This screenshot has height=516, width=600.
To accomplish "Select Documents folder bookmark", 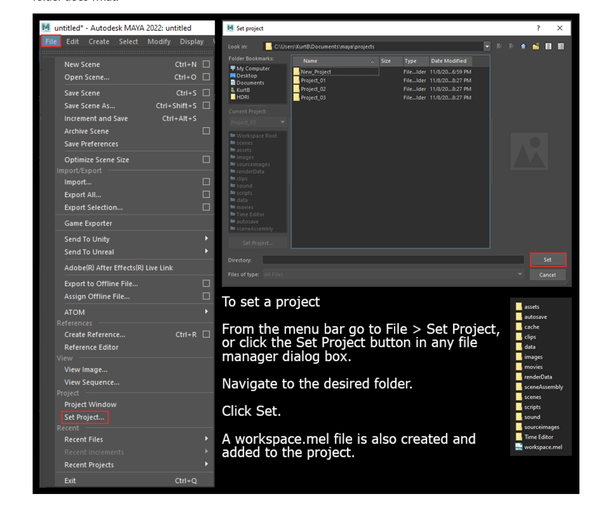I will 247,83.
